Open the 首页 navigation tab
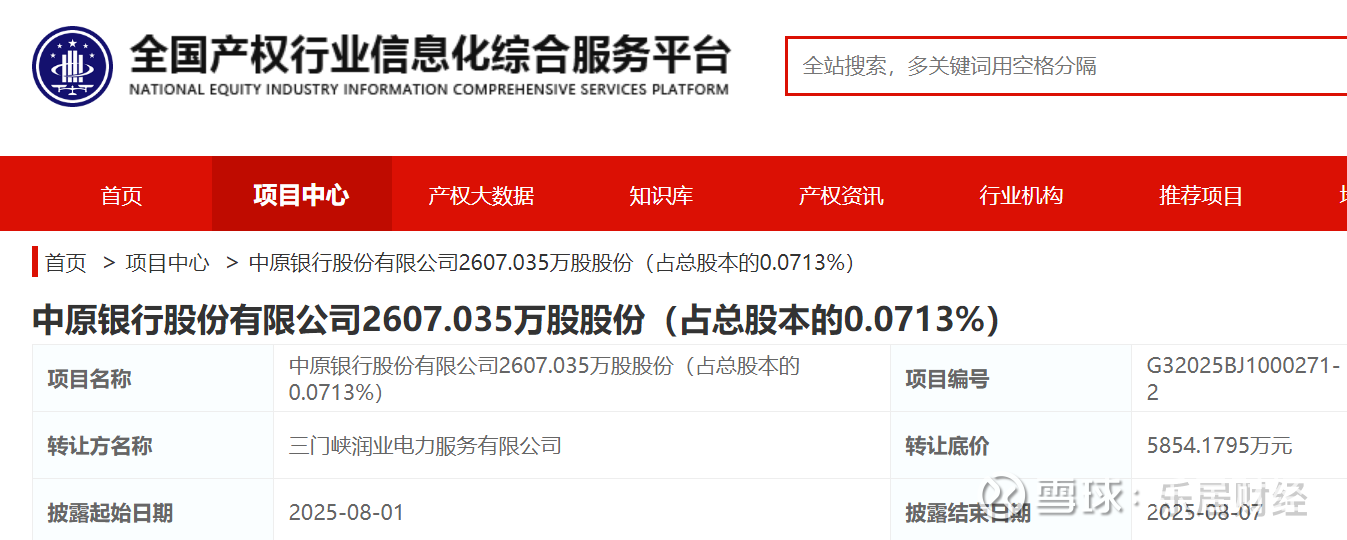 coord(121,195)
